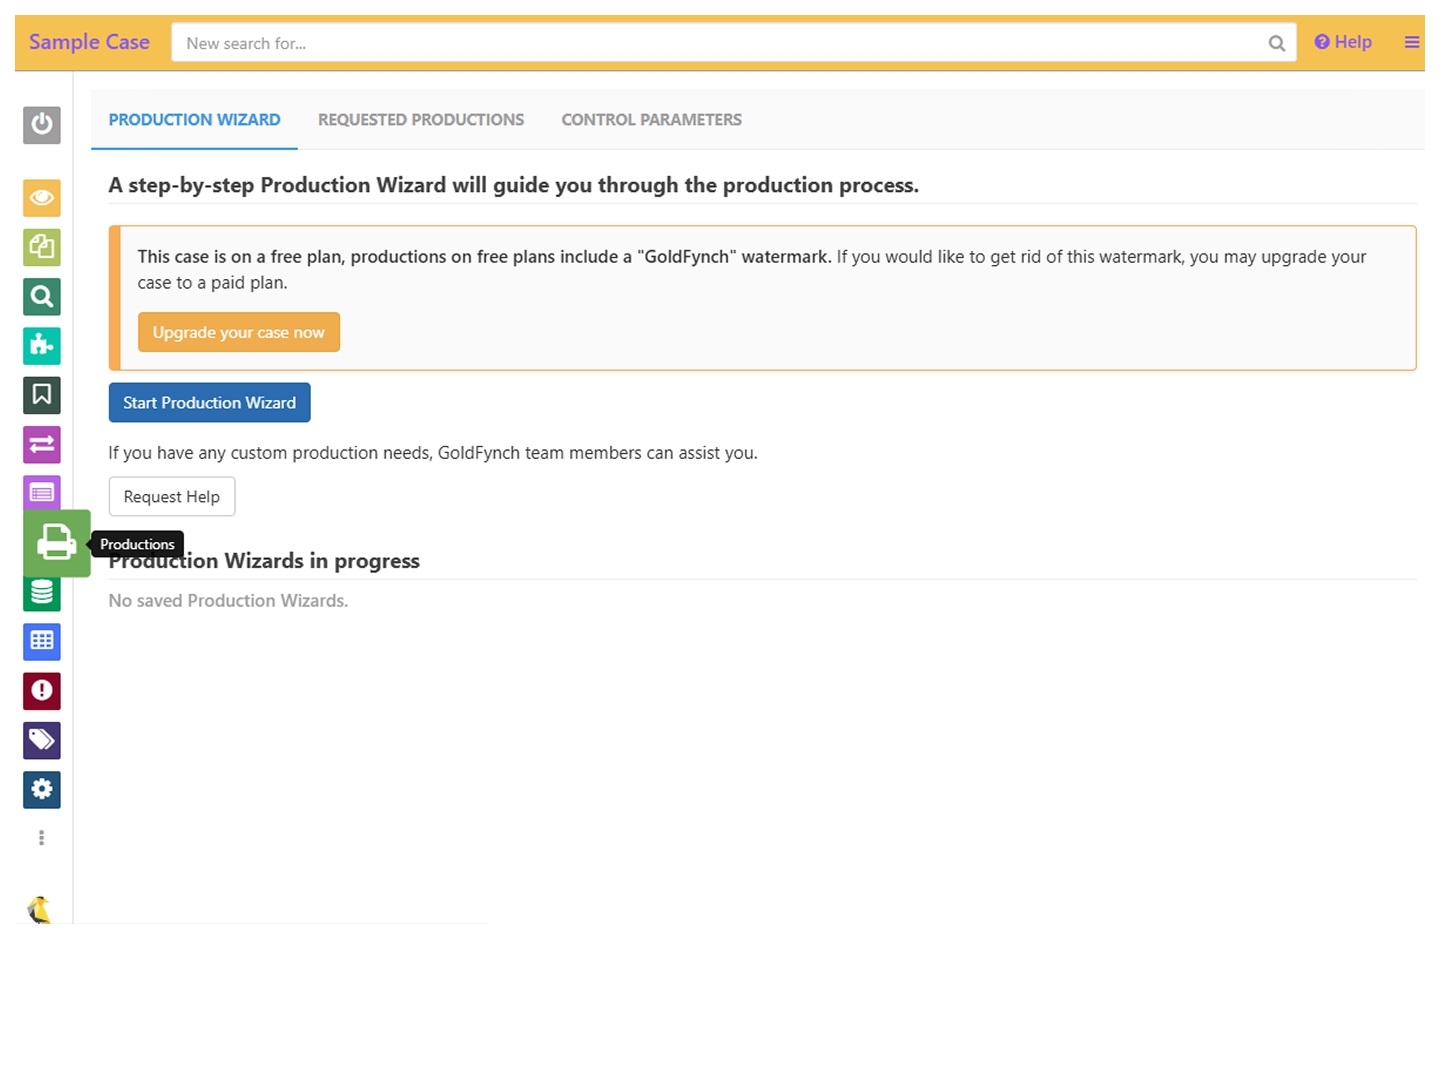Click the purple swap arrows icon

click(x=42, y=445)
